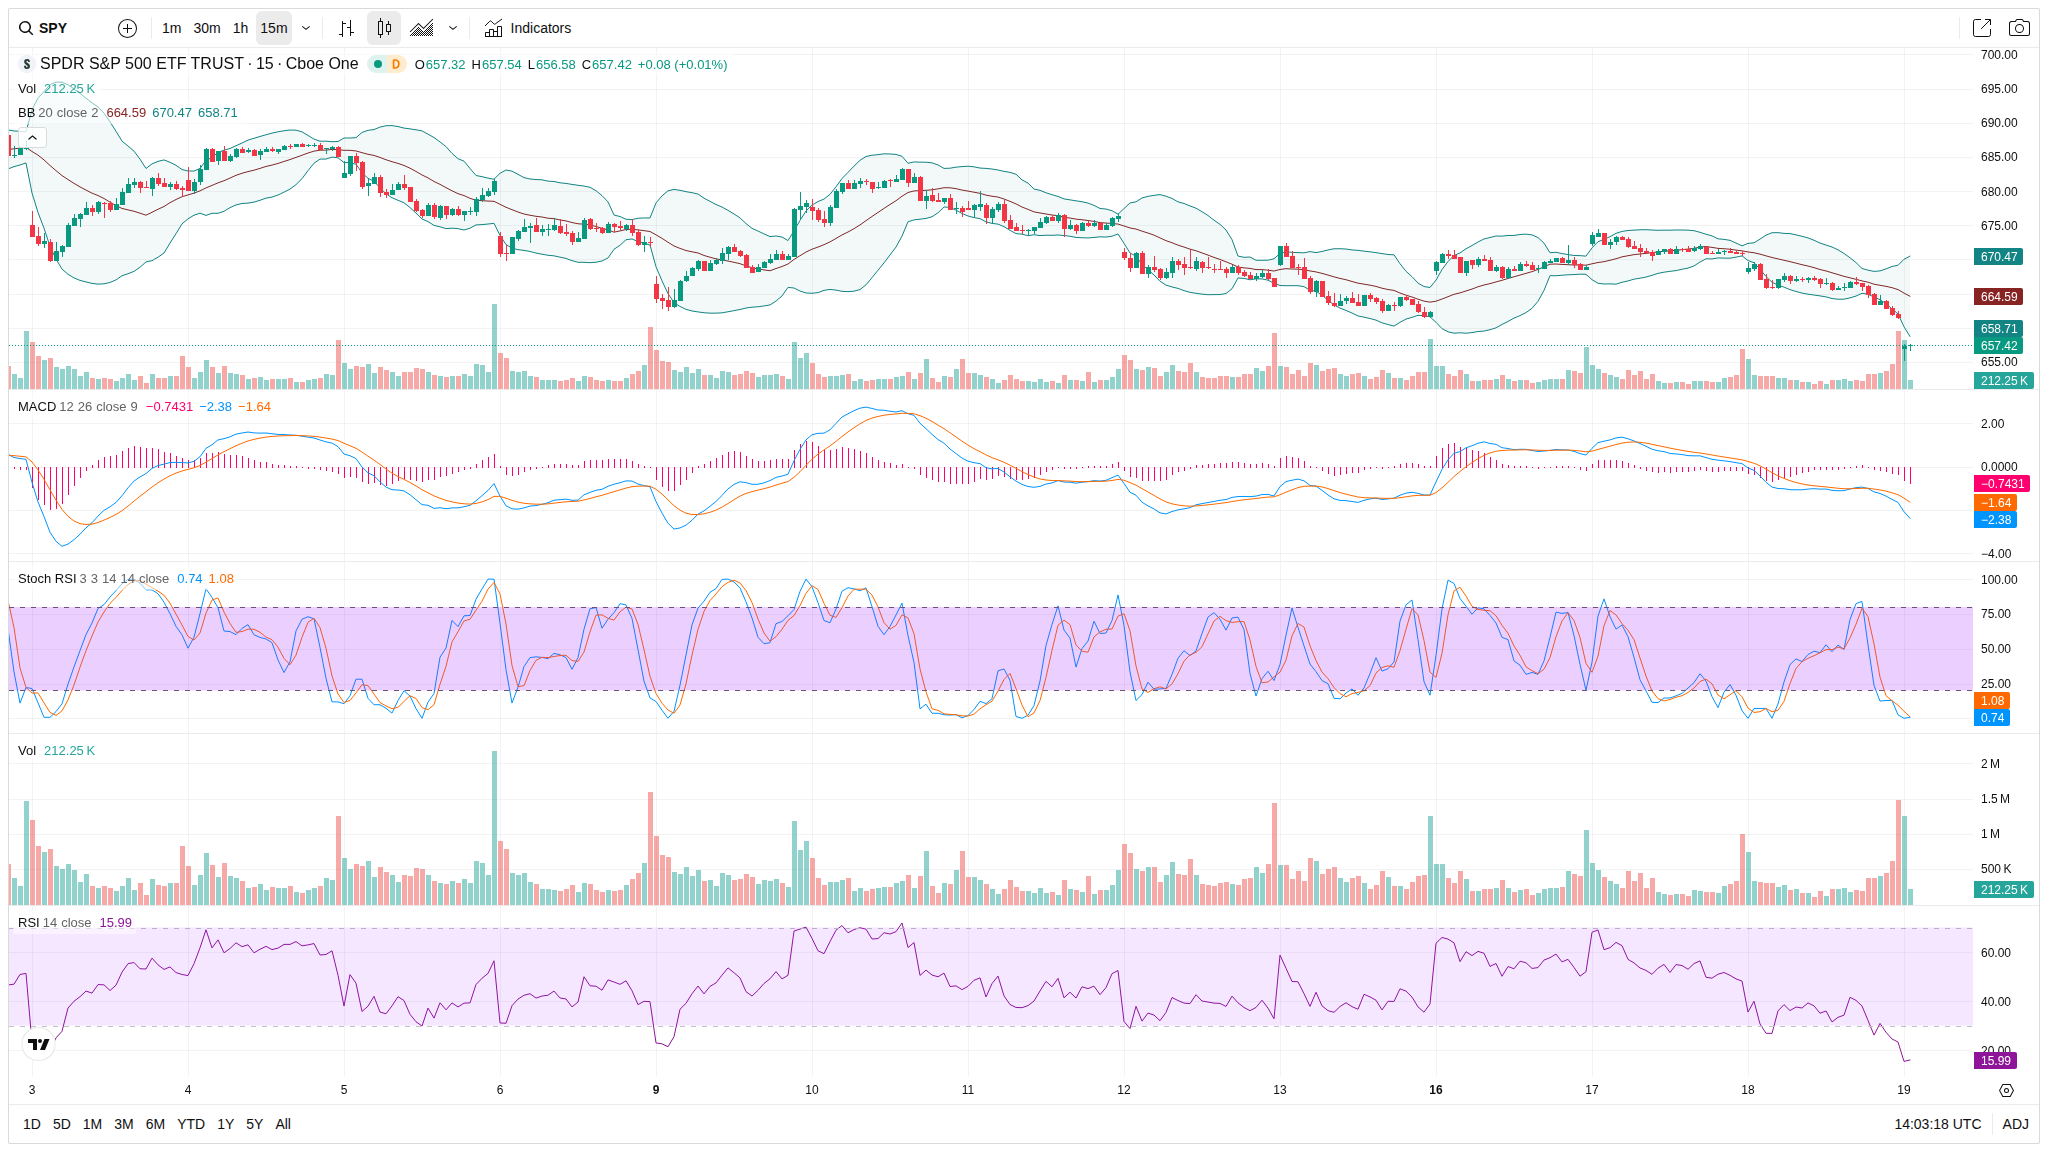
Task: Select the candlestick chart style icon
Action: [x=384, y=28]
